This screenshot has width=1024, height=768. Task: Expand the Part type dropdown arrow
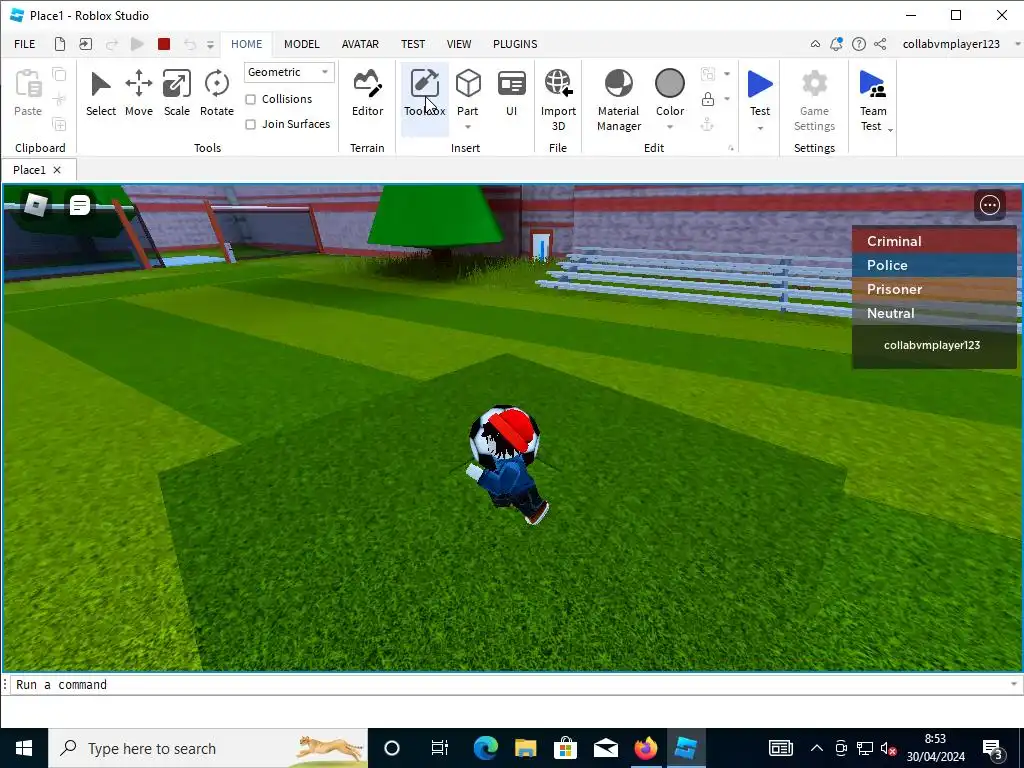point(468,127)
